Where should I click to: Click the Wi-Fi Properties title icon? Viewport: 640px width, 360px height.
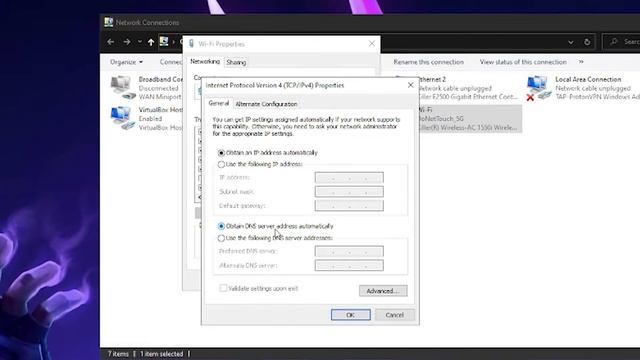(191, 44)
